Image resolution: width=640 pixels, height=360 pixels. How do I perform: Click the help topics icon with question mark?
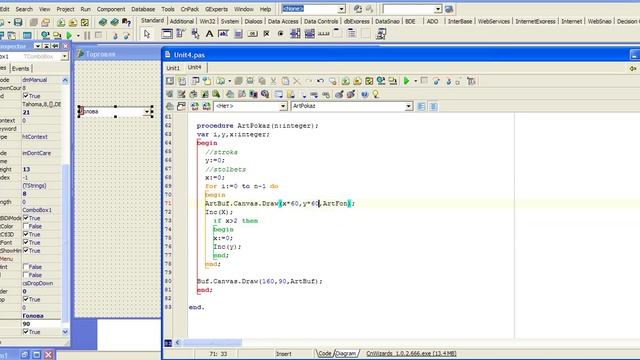(x=127, y=22)
